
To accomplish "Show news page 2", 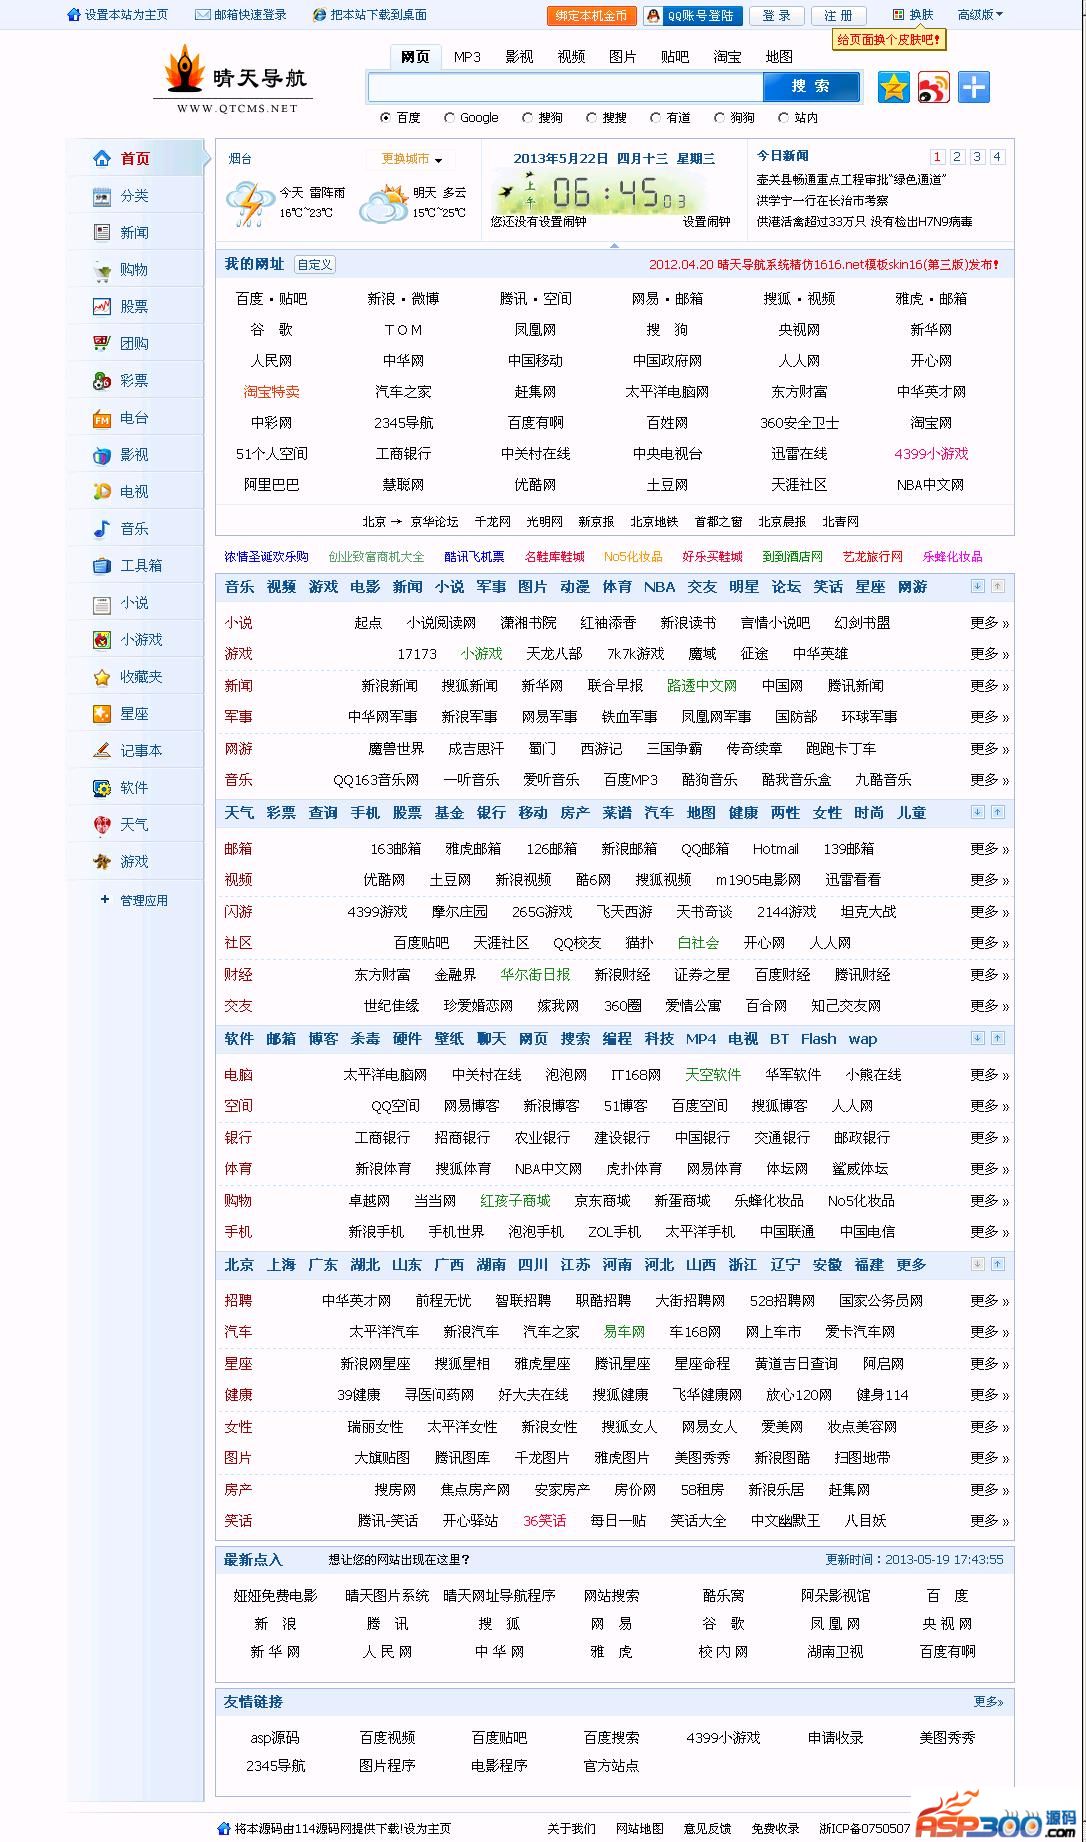I will [957, 156].
